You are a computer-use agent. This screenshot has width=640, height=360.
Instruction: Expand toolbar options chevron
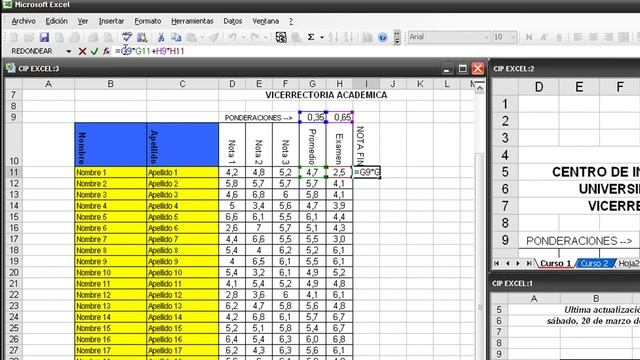point(397,38)
